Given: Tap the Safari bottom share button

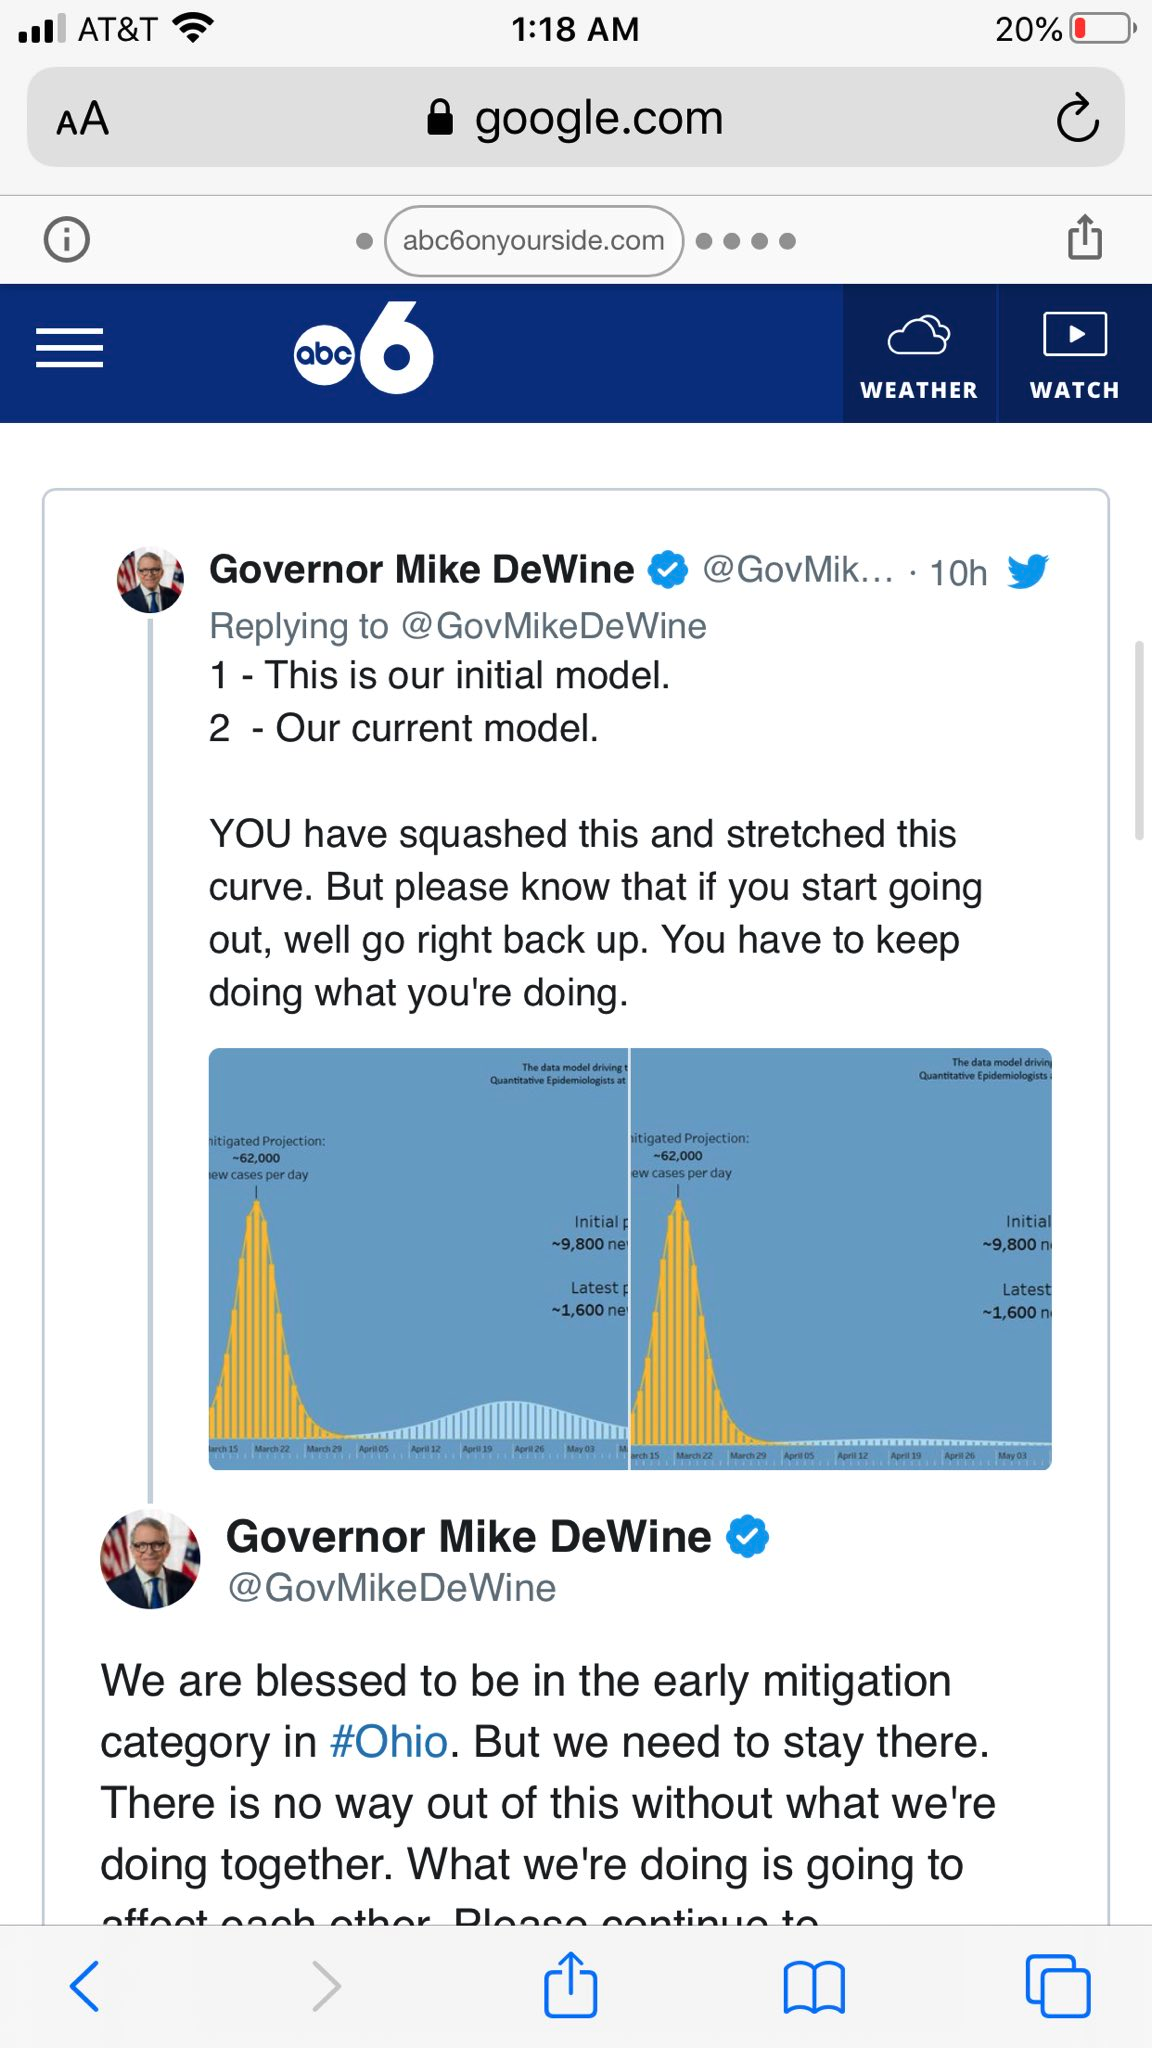Looking at the screenshot, I should pyautogui.click(x=570, y=1984).
